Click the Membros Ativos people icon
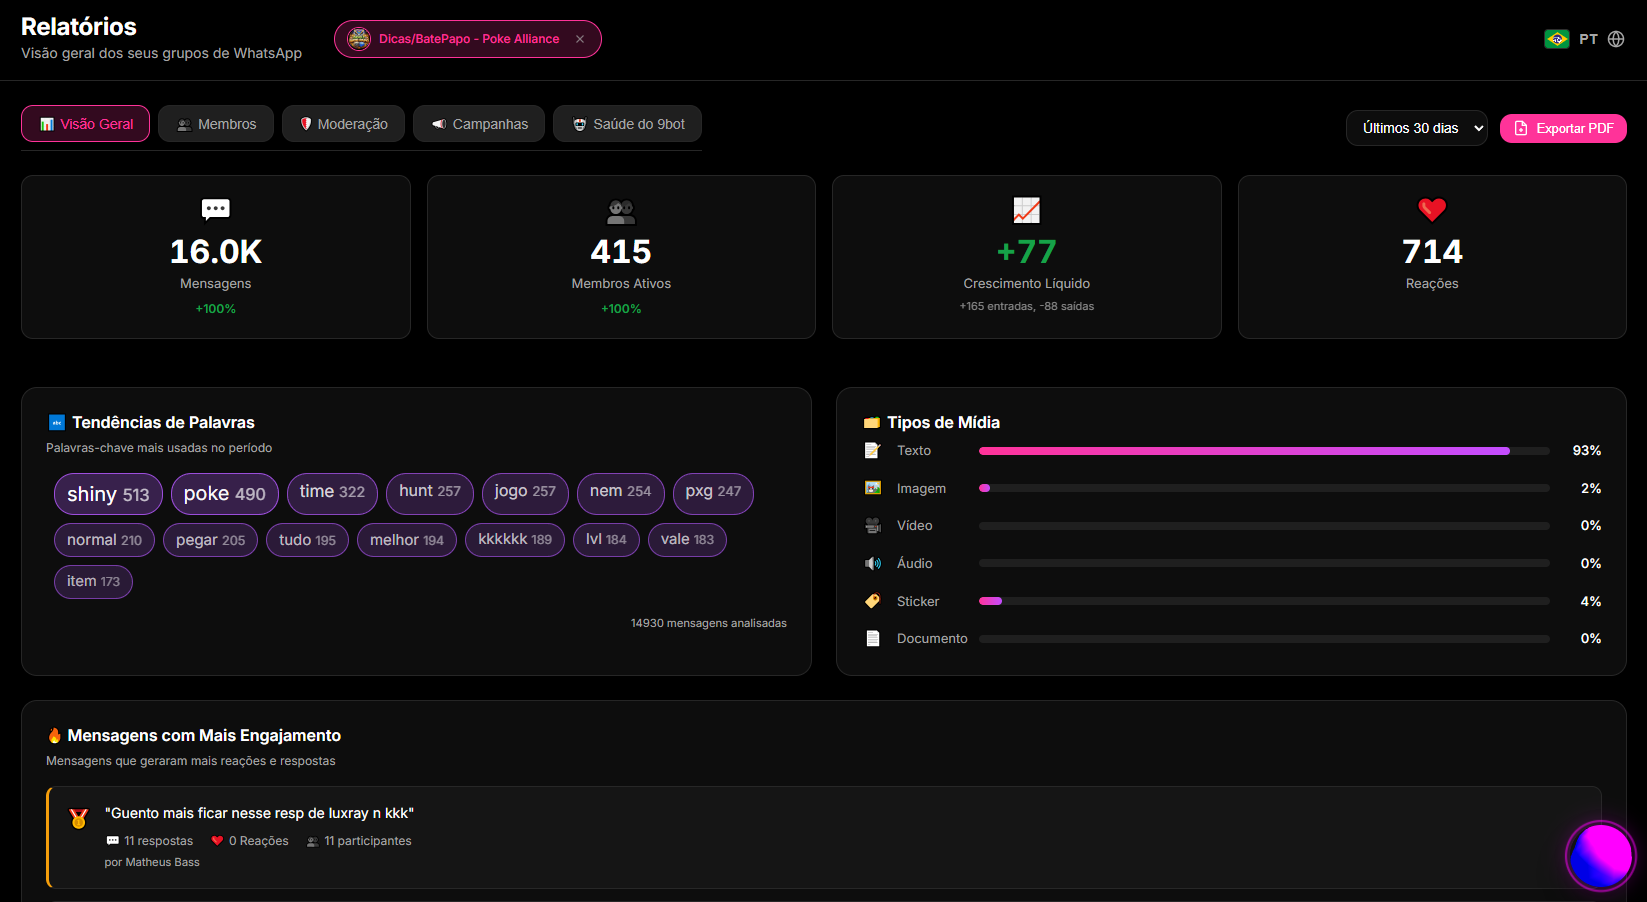The width and height of the screenshot is (1647, 902). pyautogui.click(x=621, y=211)
